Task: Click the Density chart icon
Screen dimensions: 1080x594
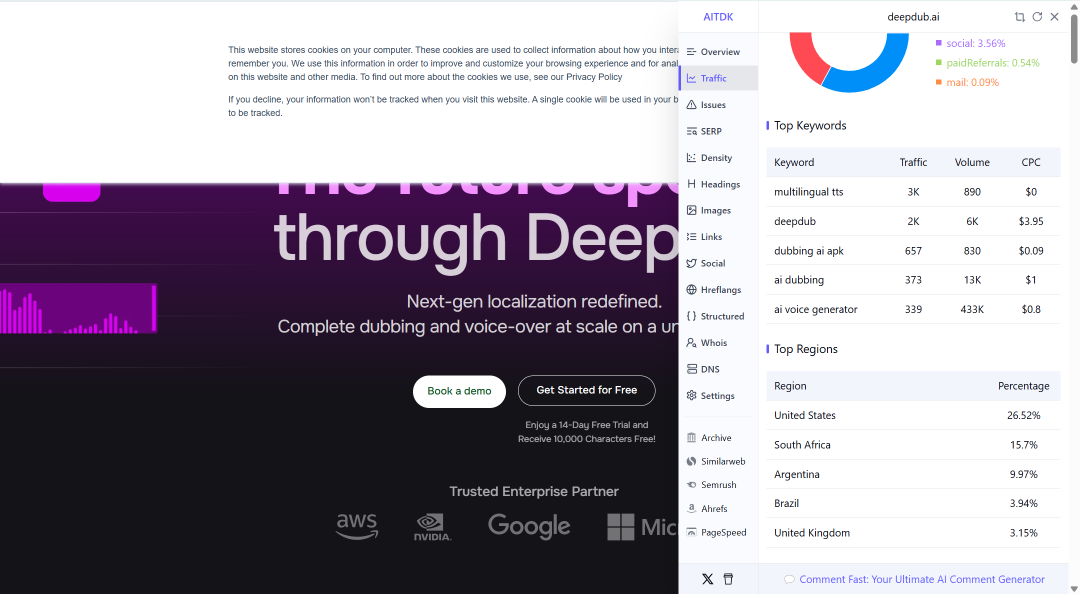Action: pos(692,158)
